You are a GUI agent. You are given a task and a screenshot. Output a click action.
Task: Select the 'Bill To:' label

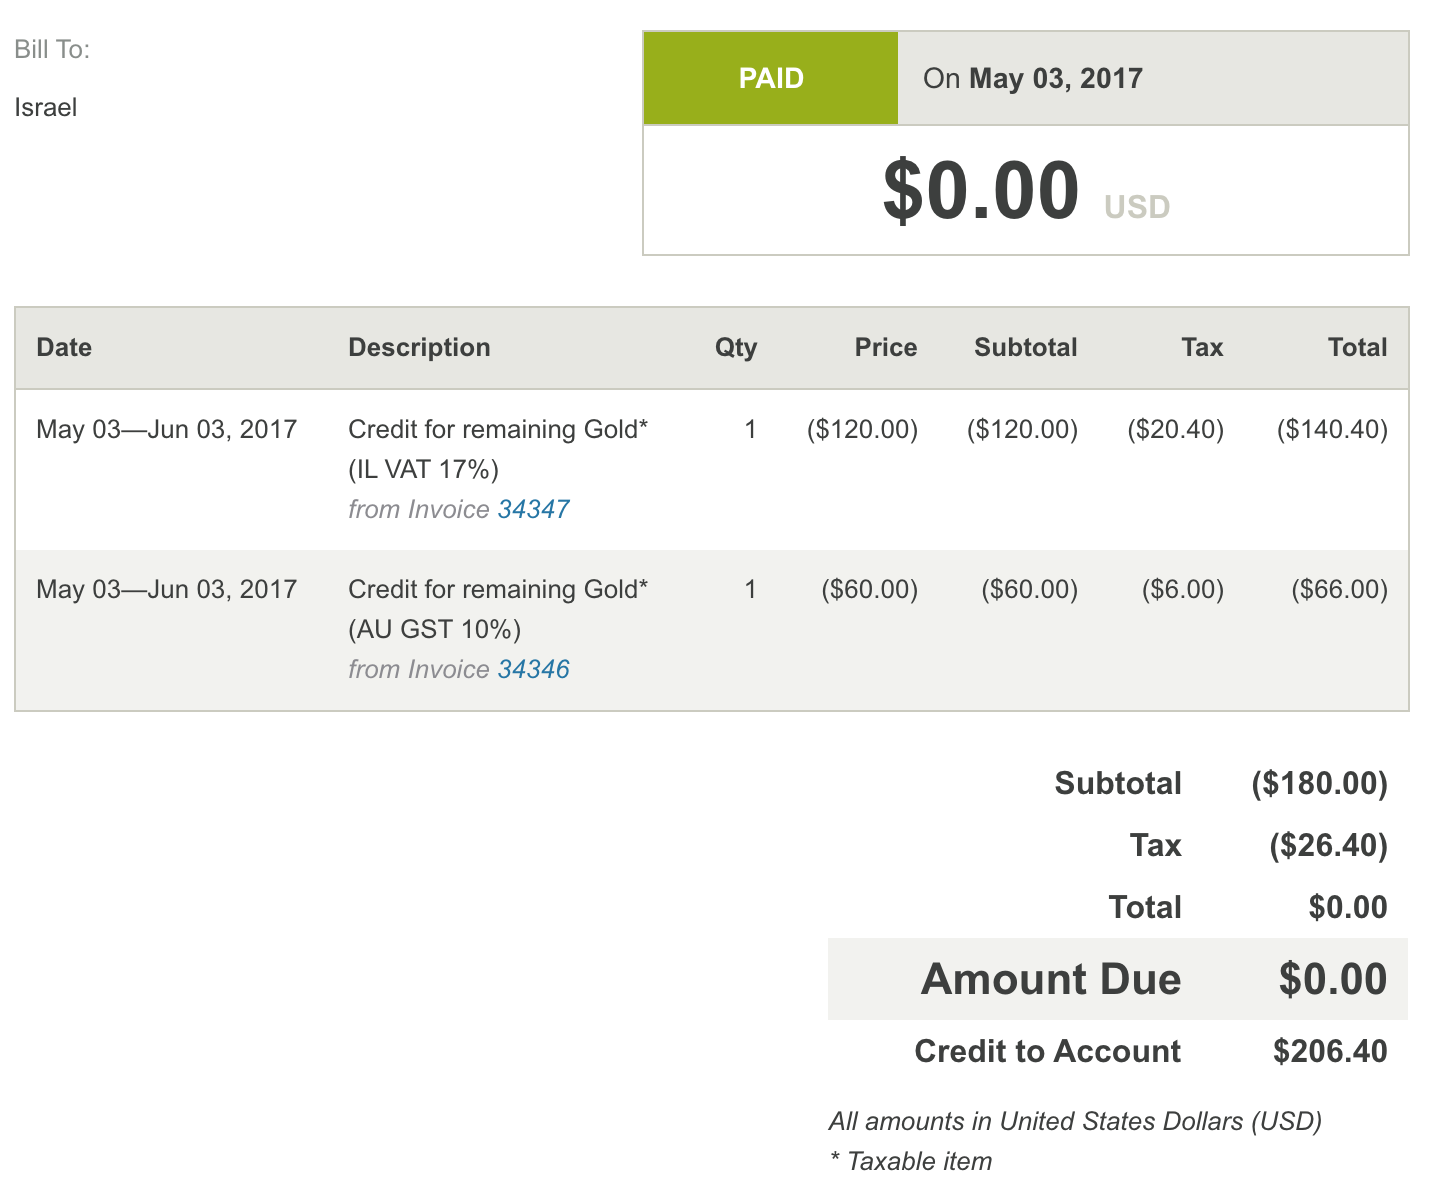52,49
